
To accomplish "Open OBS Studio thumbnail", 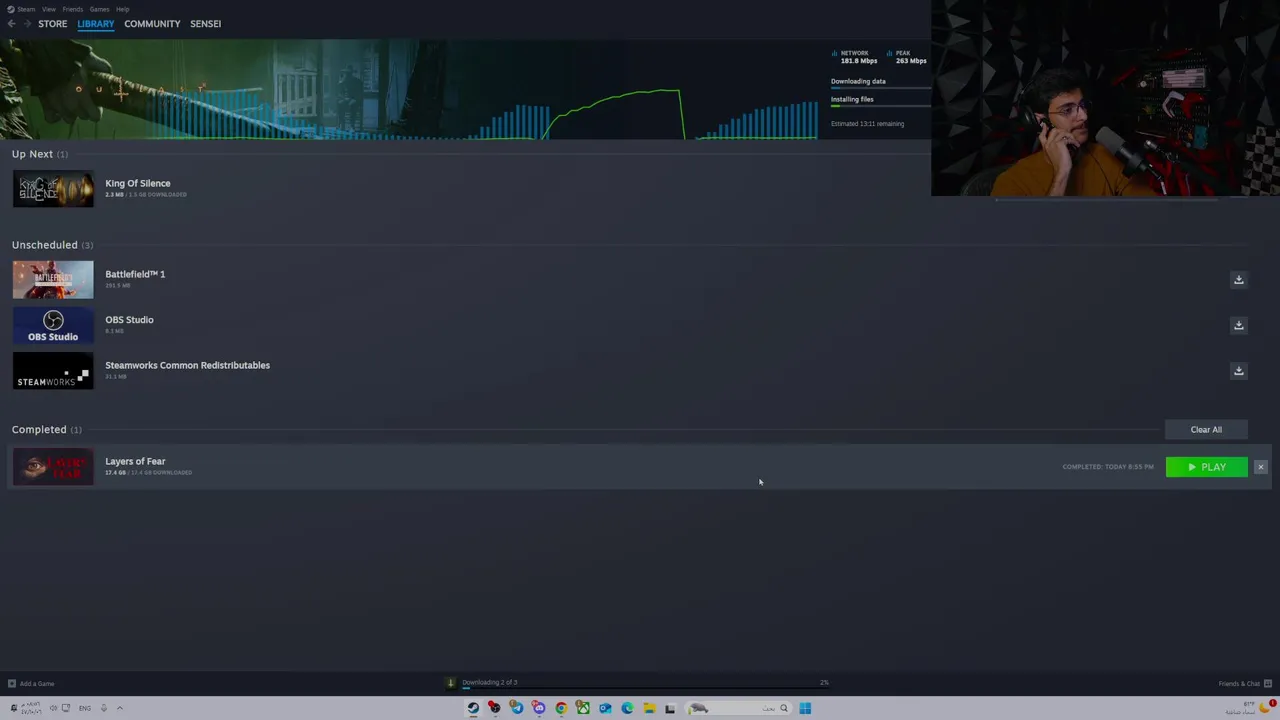I will 53,326.
